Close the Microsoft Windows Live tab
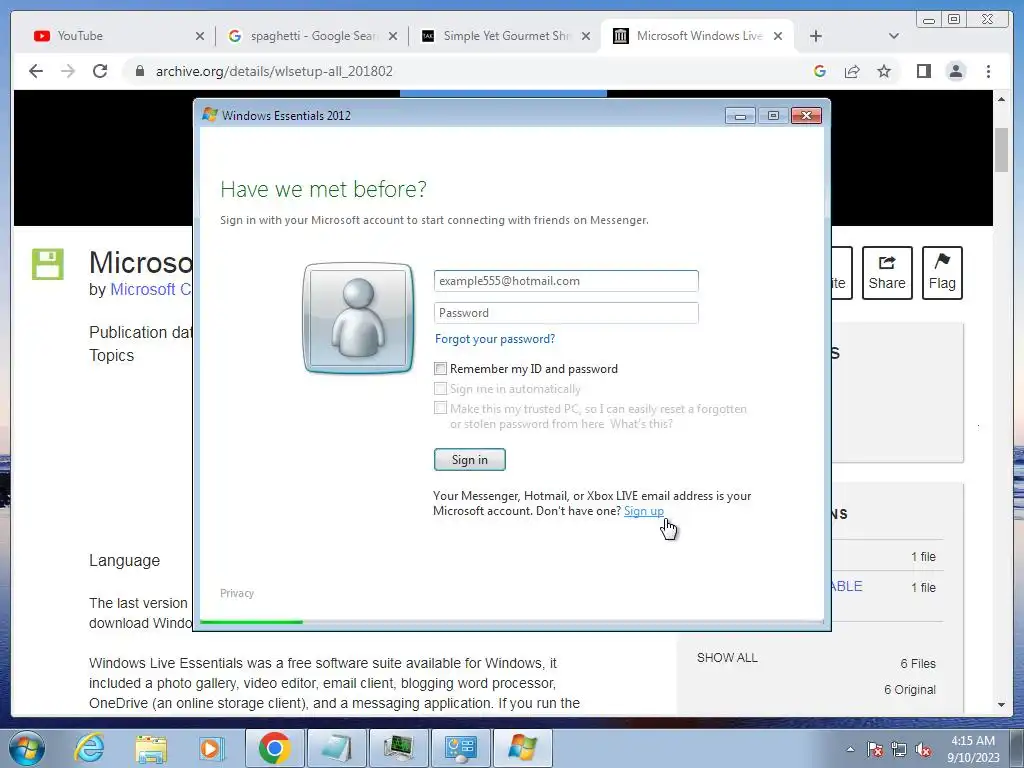 [x=778, y=36]
